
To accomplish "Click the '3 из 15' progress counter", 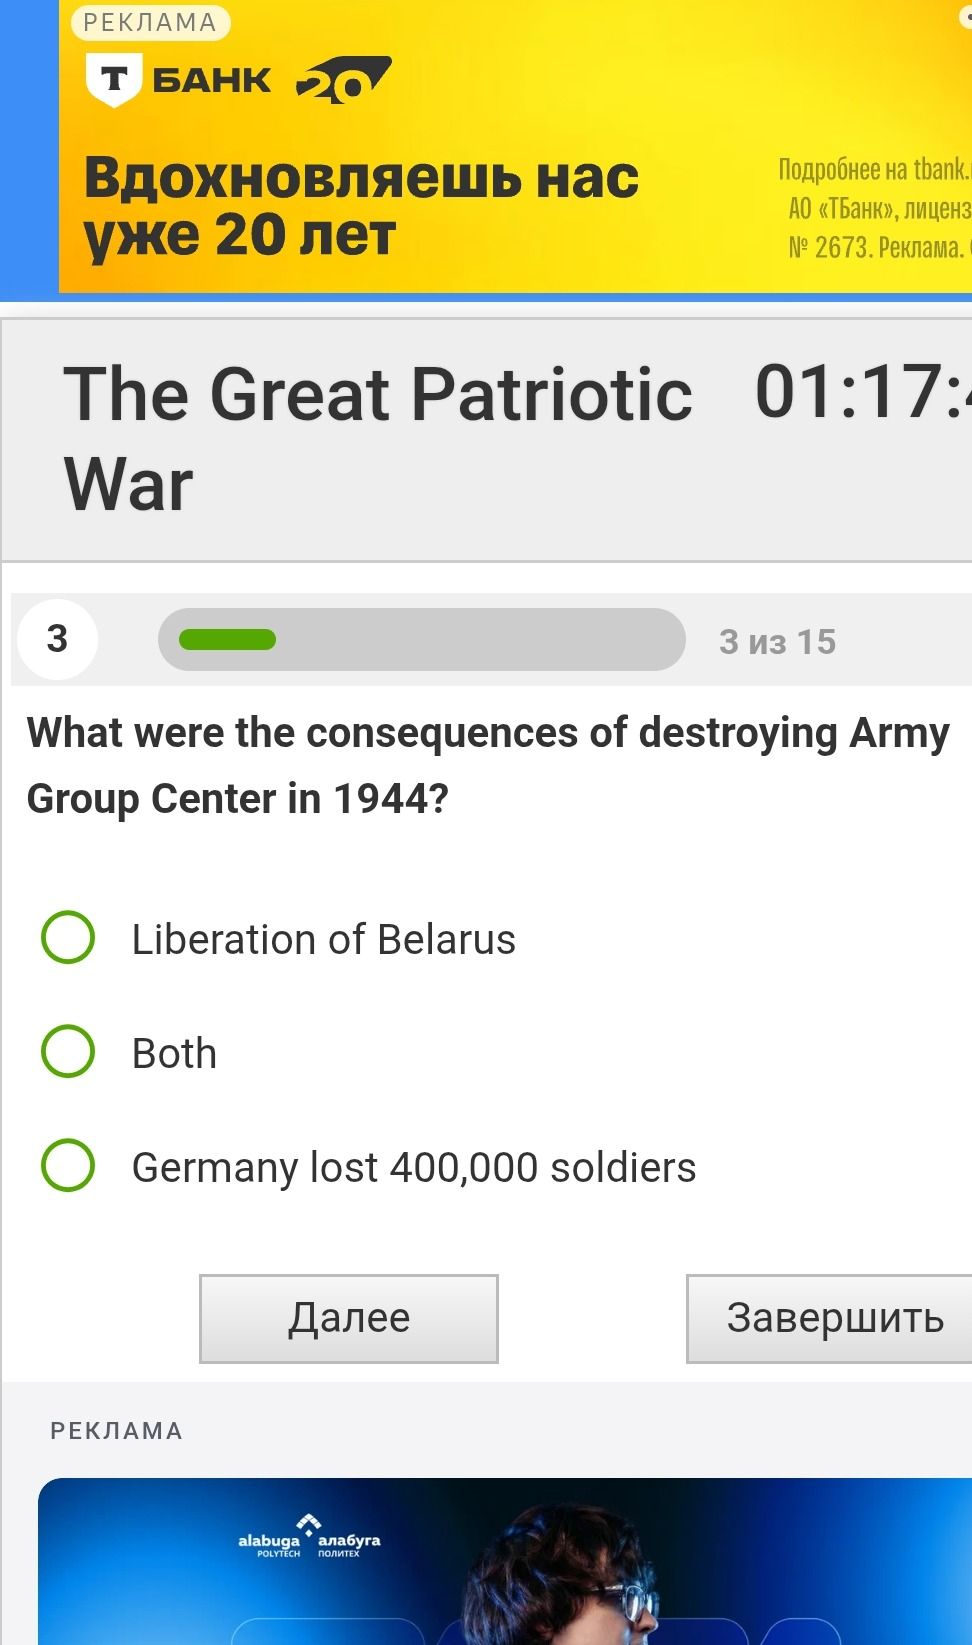I will pyautogui.click(x=777, y=642).
